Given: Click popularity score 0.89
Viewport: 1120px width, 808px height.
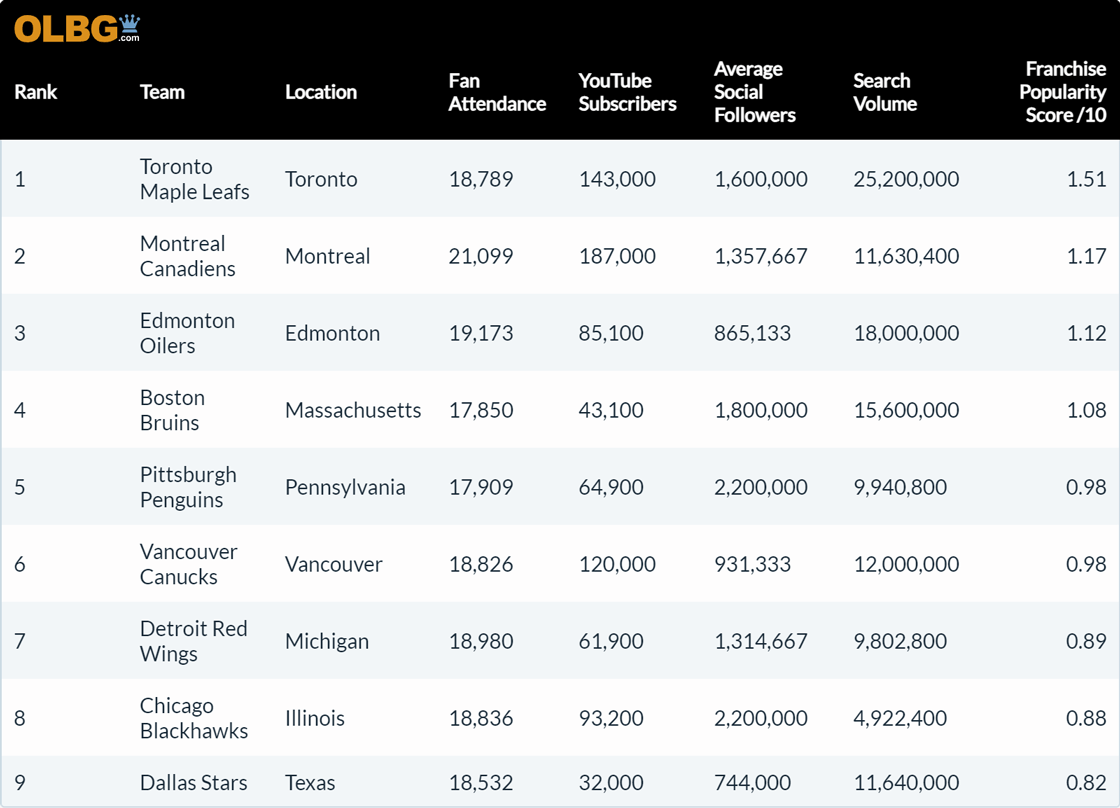Looking at the screenshot, I should tap(1086, 642).
